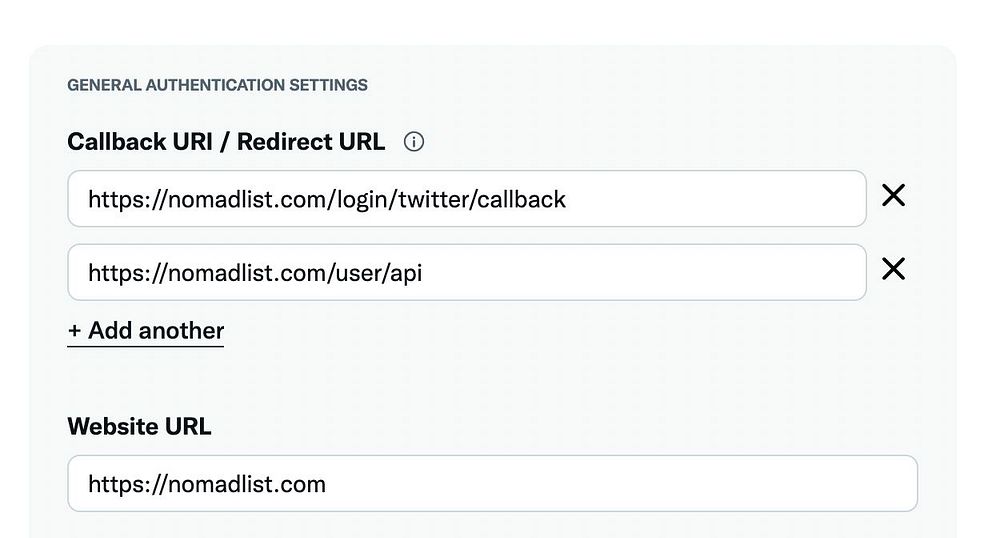1000x538 pixels.
Task: Click the "Website URL" field label
Action: (x=139, y=426)
